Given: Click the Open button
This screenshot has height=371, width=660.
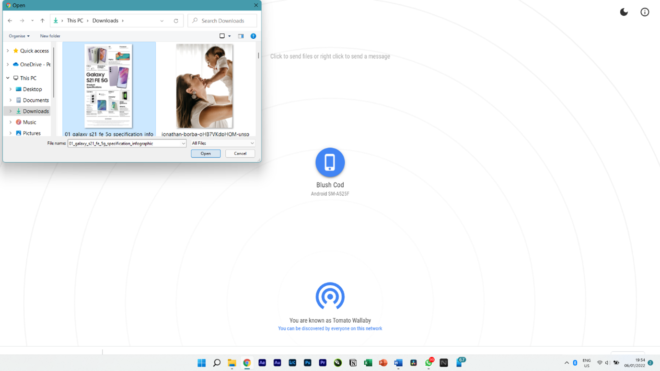Looking at the screenshot, I should pos(206,154).
